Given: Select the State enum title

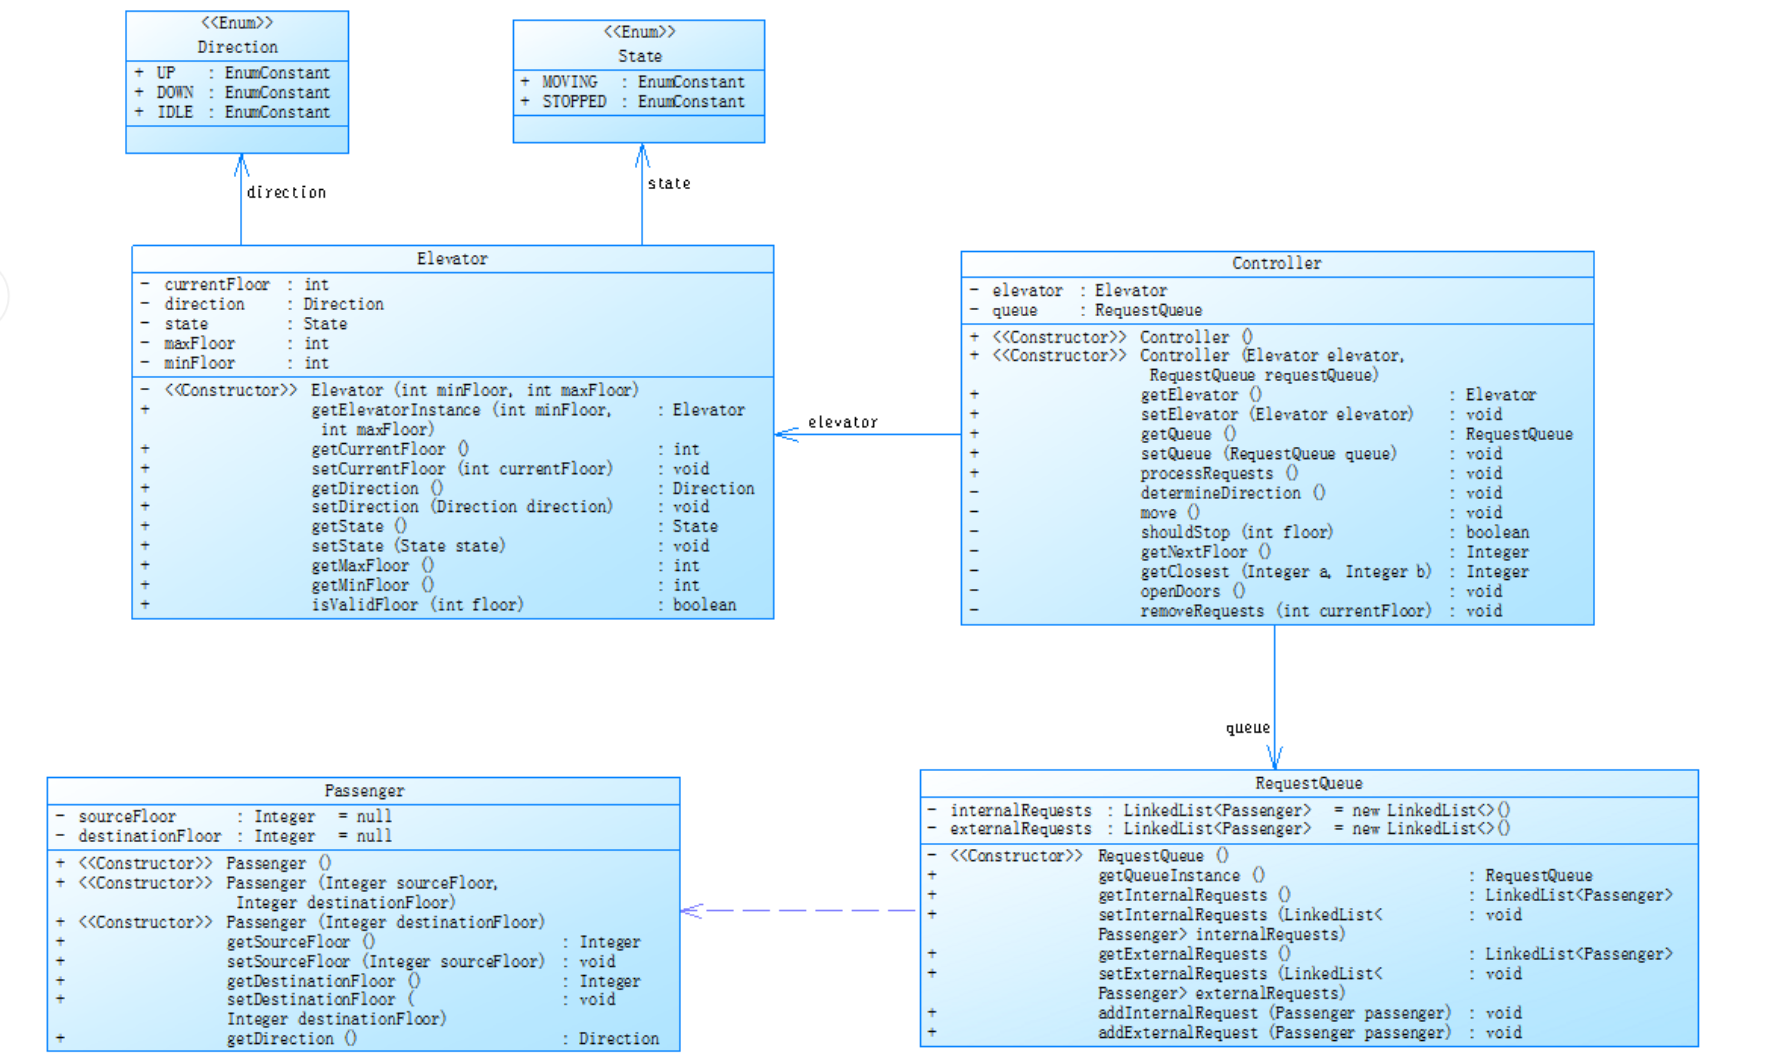Looking at the screenshot, I should pos(639,56).
